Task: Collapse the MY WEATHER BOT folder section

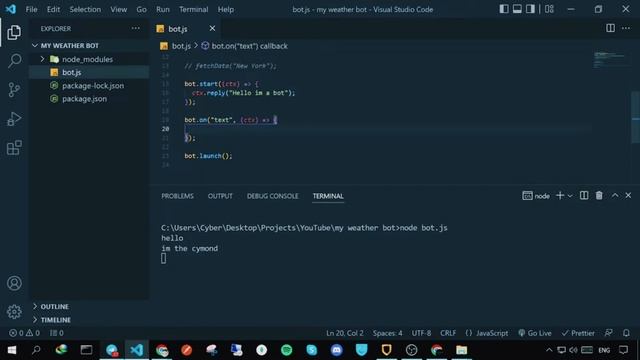Action: tap(89, 46)
